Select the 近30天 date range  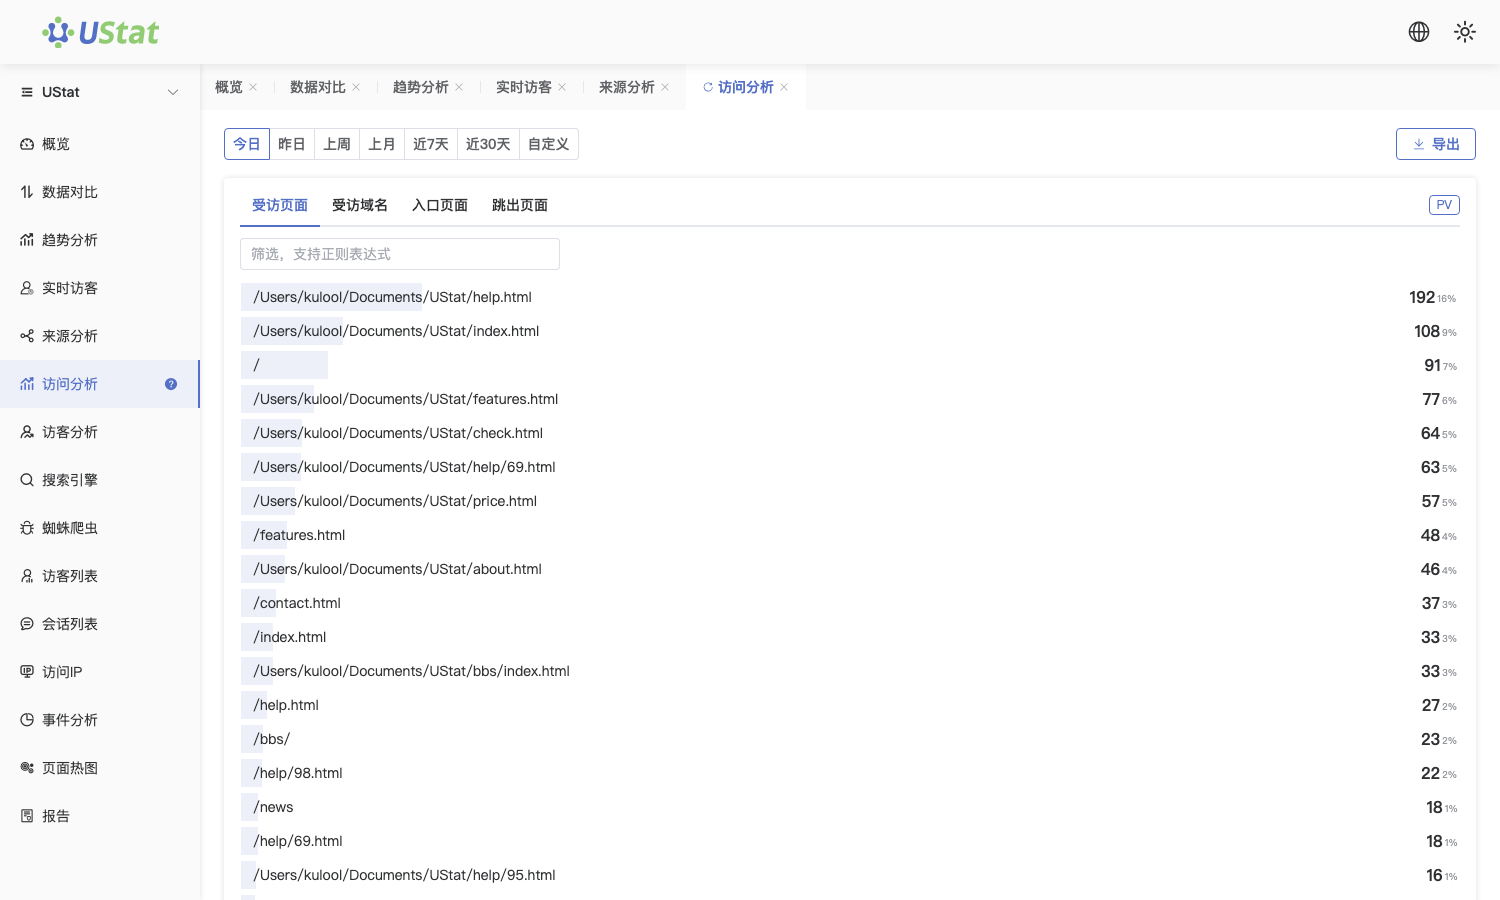[x=488, y=144]
